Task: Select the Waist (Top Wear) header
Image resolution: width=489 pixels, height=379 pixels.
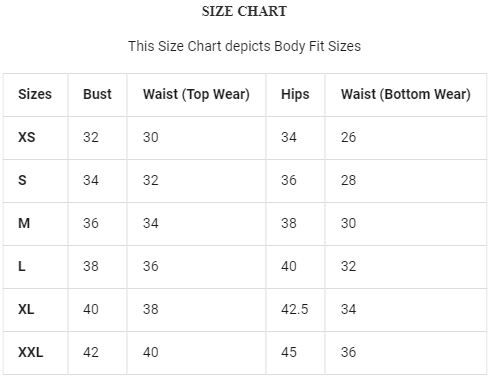Action: click(196, 94)
